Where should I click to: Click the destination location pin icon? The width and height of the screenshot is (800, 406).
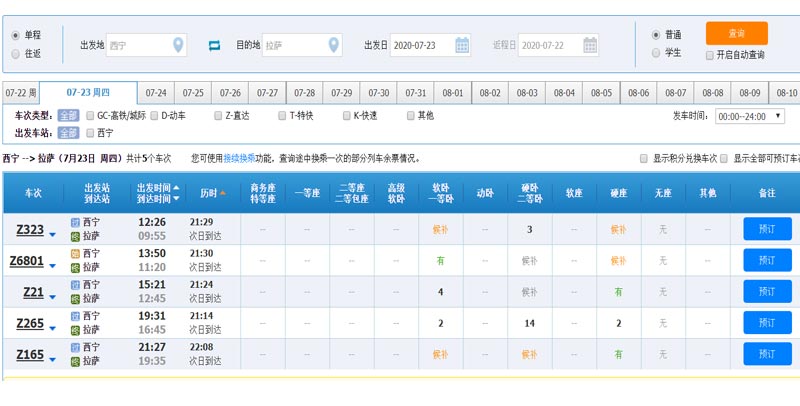click(x=334, y=45)
